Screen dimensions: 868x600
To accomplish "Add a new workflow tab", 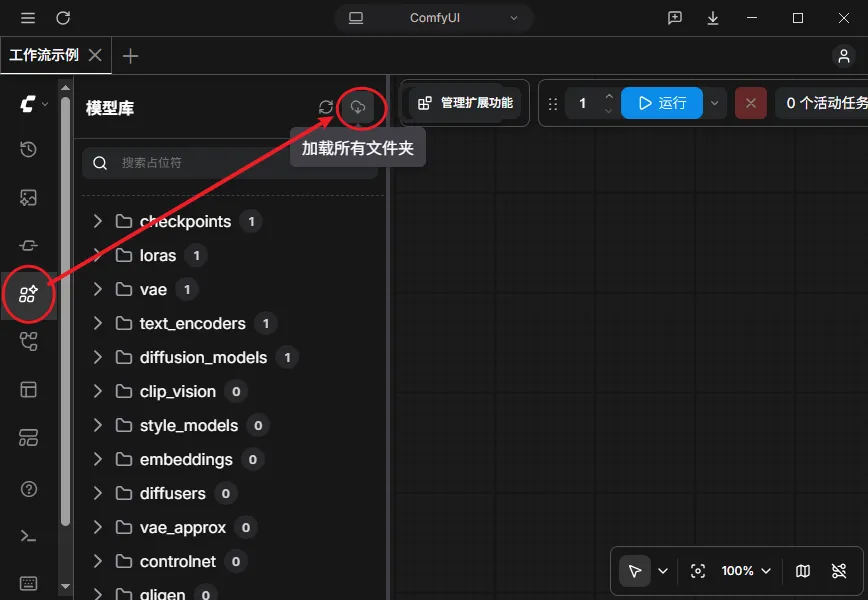I will coord(130,55).
